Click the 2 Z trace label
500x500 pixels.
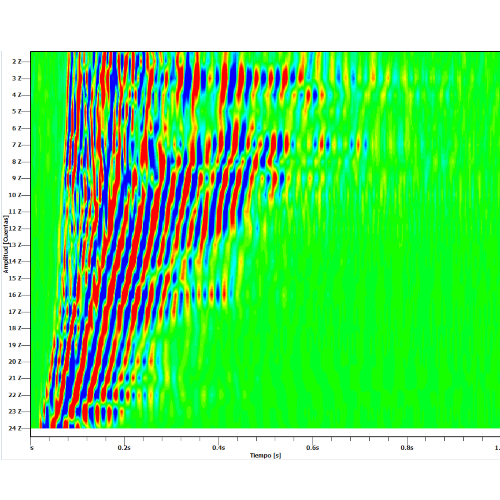pos(17,62)
